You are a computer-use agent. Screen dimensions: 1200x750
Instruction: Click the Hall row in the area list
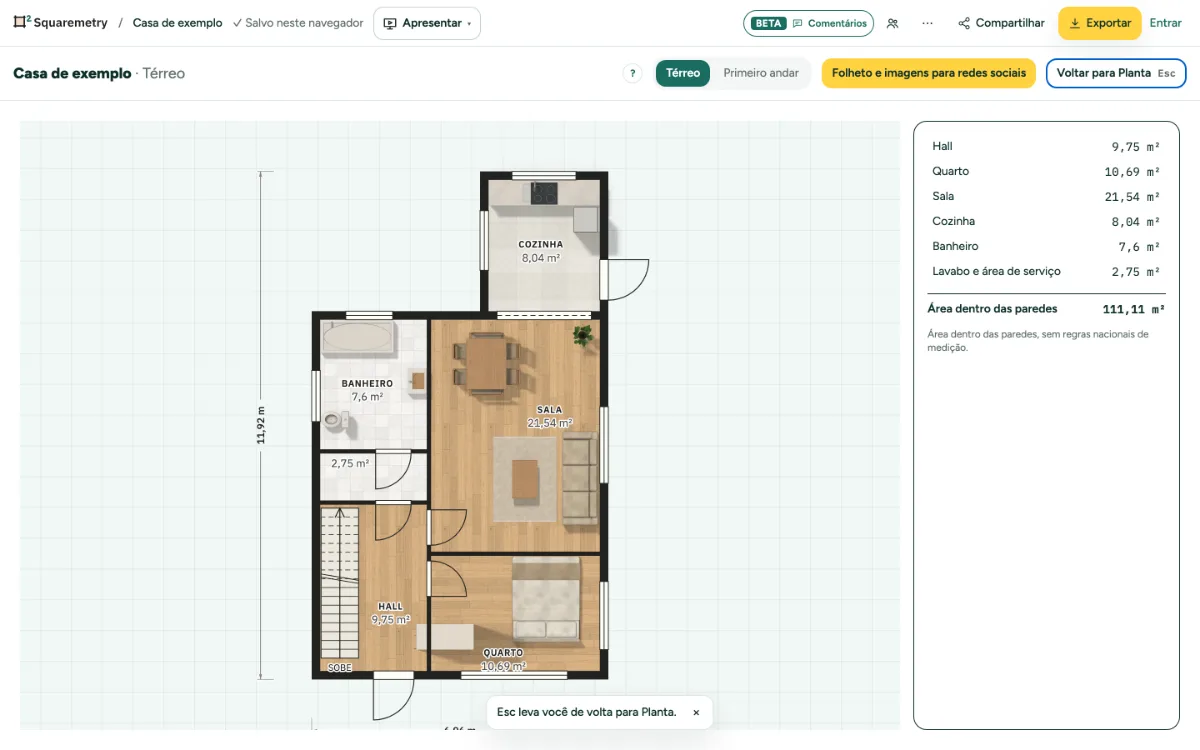click(1046, 146)
